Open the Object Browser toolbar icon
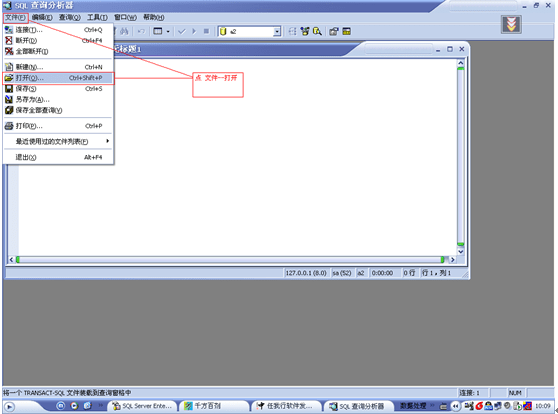The width and height of the screenshot is (558, 414). (305, 32)
